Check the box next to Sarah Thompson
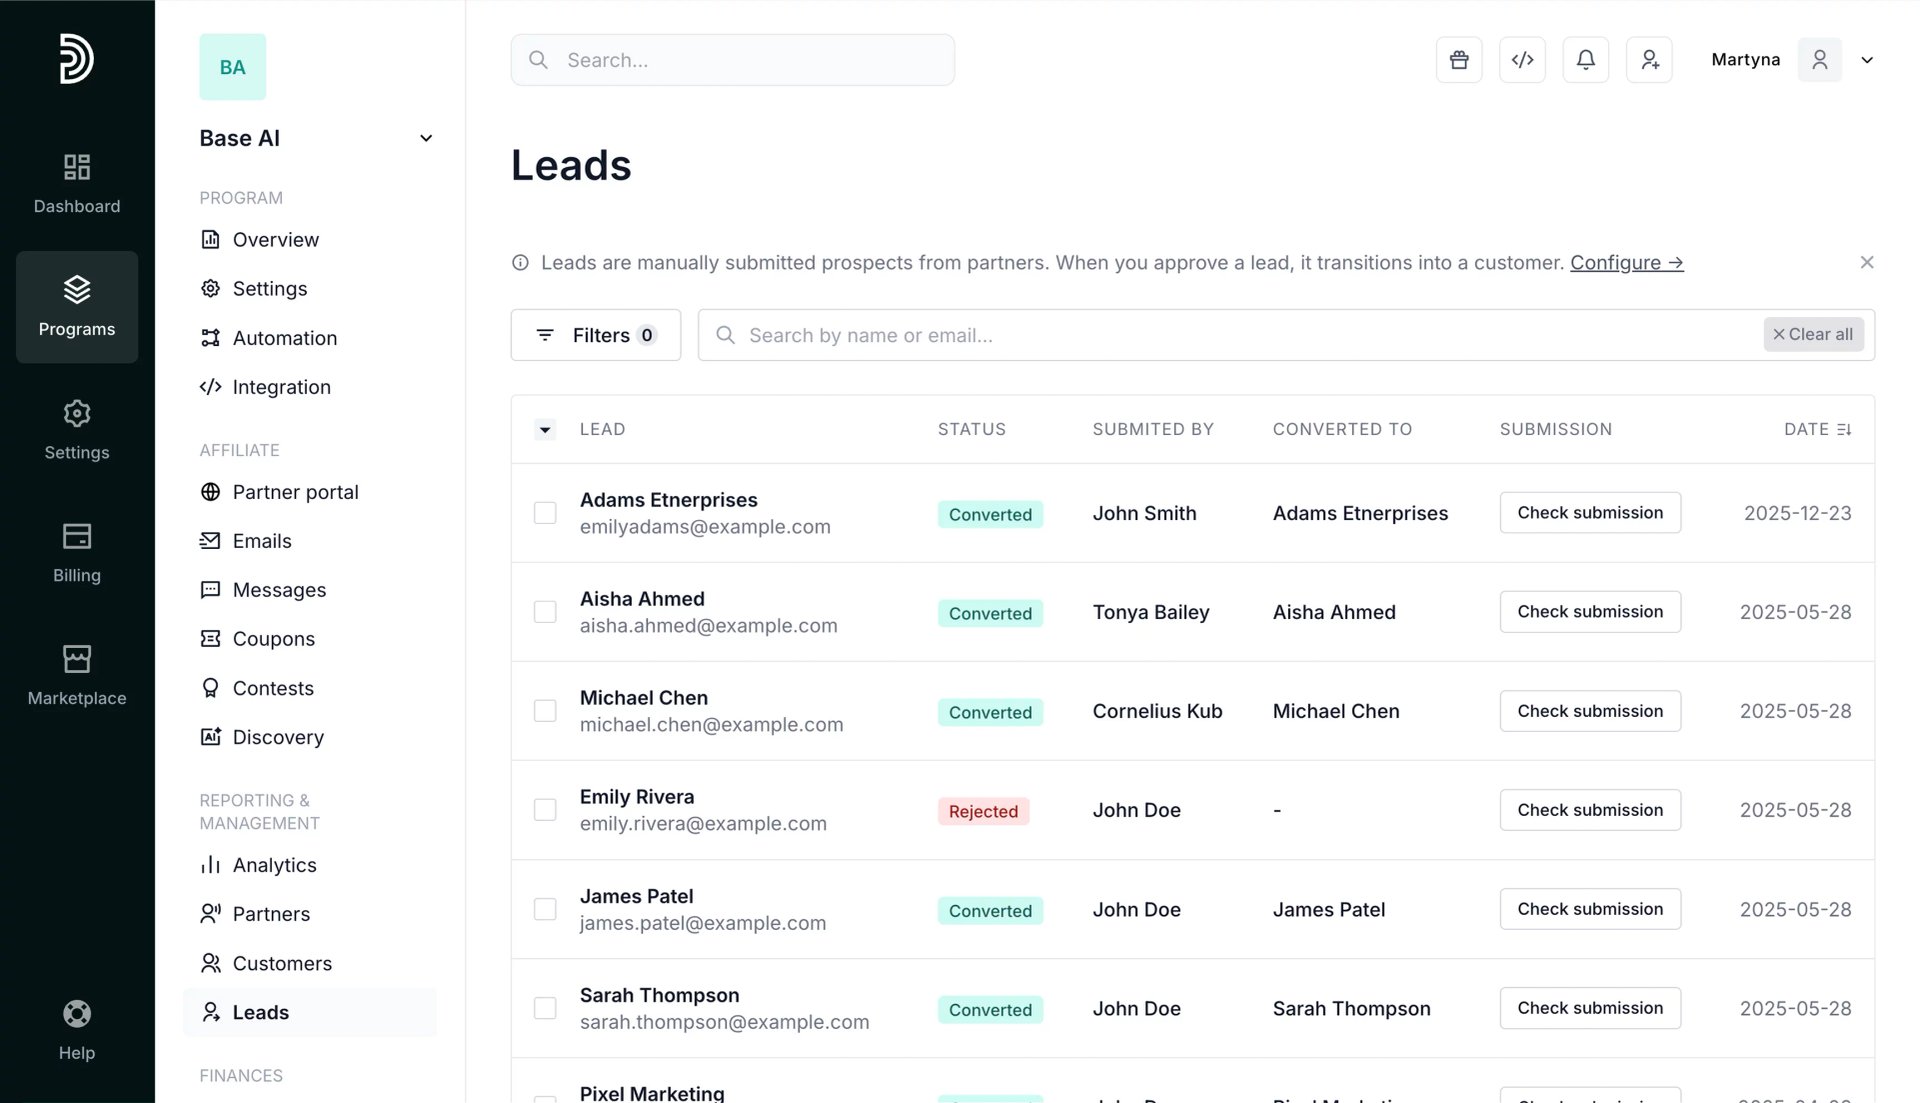This screenshot has height=1103, width=1920. pyautogui.click(x=545, y=1008)
